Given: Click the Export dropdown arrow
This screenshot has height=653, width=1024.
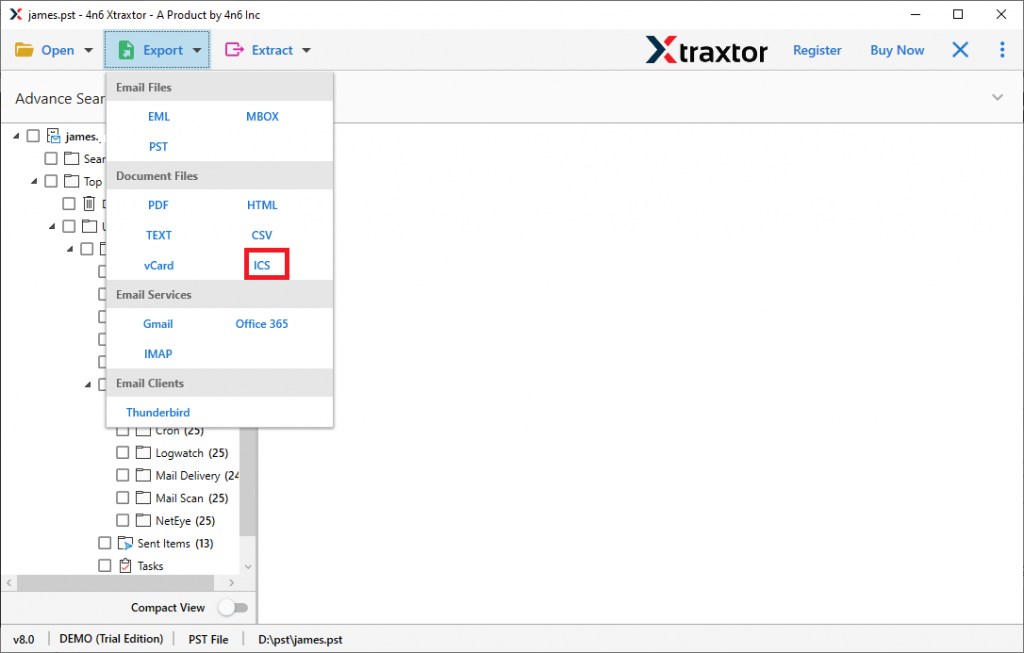Looking at the screenshot, I should click(197, 50).
